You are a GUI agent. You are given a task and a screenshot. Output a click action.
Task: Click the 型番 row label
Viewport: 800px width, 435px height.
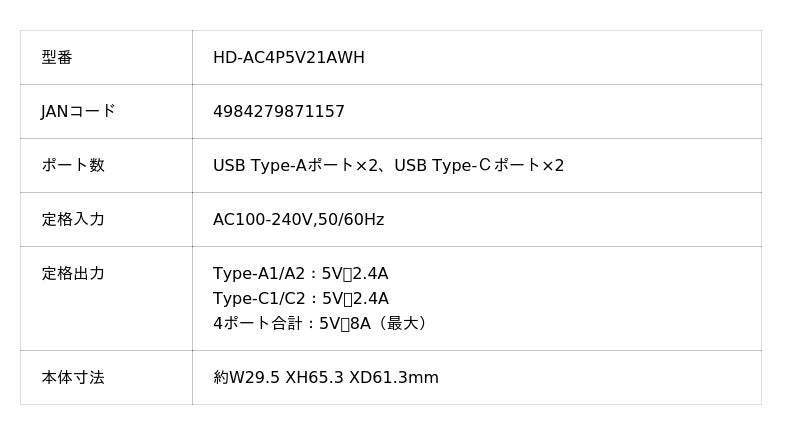coord(57,58)
